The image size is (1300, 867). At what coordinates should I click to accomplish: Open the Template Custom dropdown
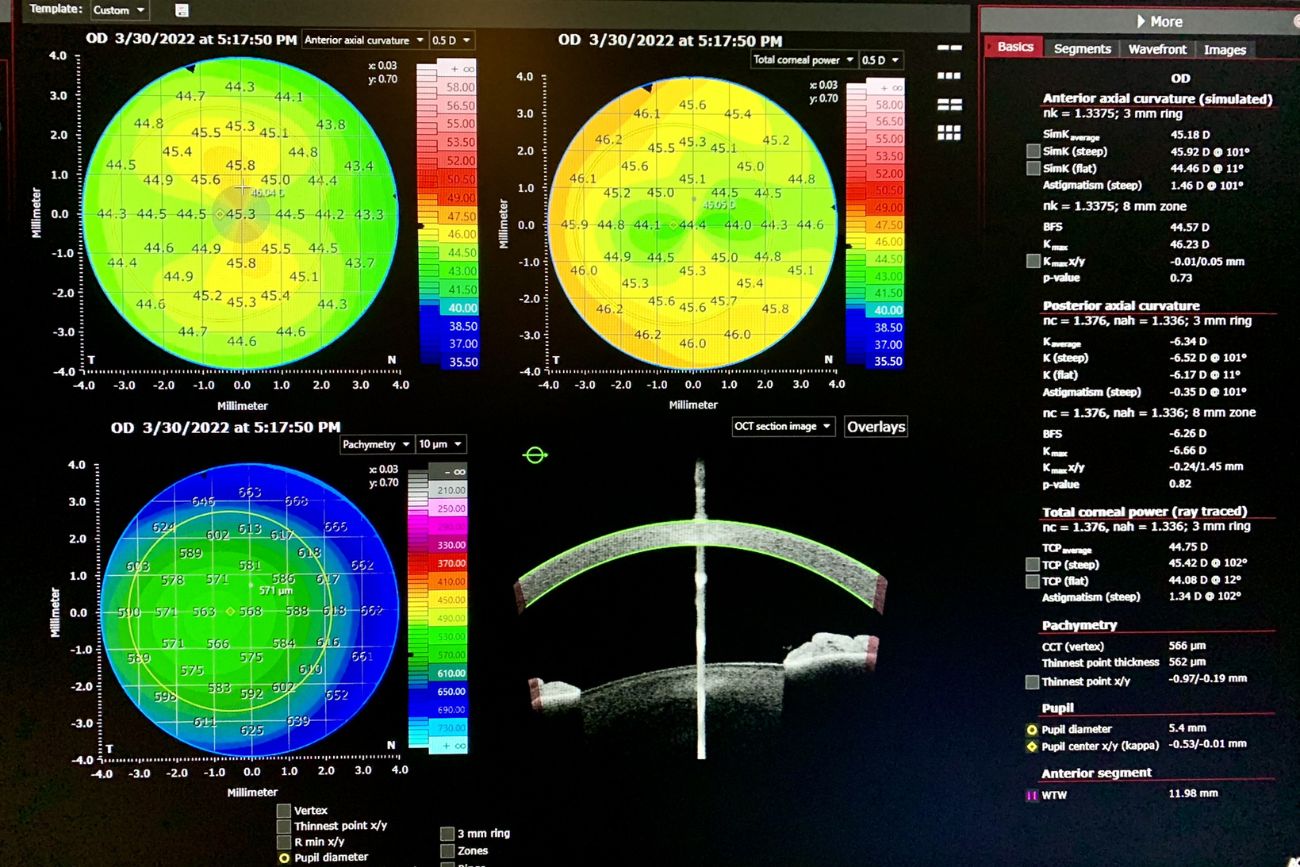tap(119, 10)
